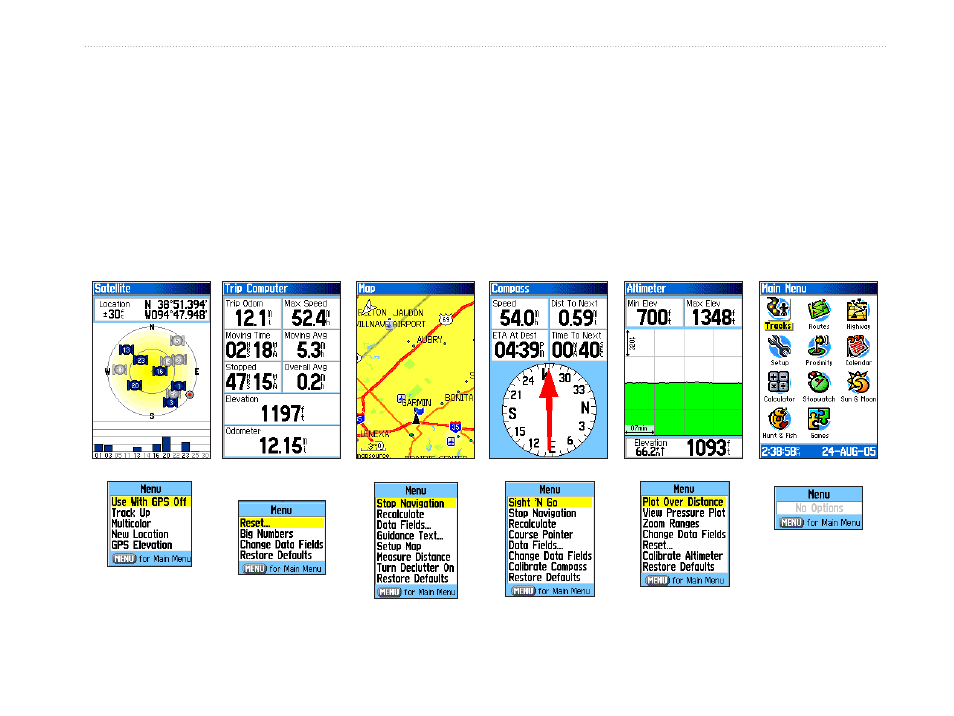The width and height of the screenshot is (954, 716).
Task: Click the Dist To Next 0.59 field
Action: click(578, 313)
